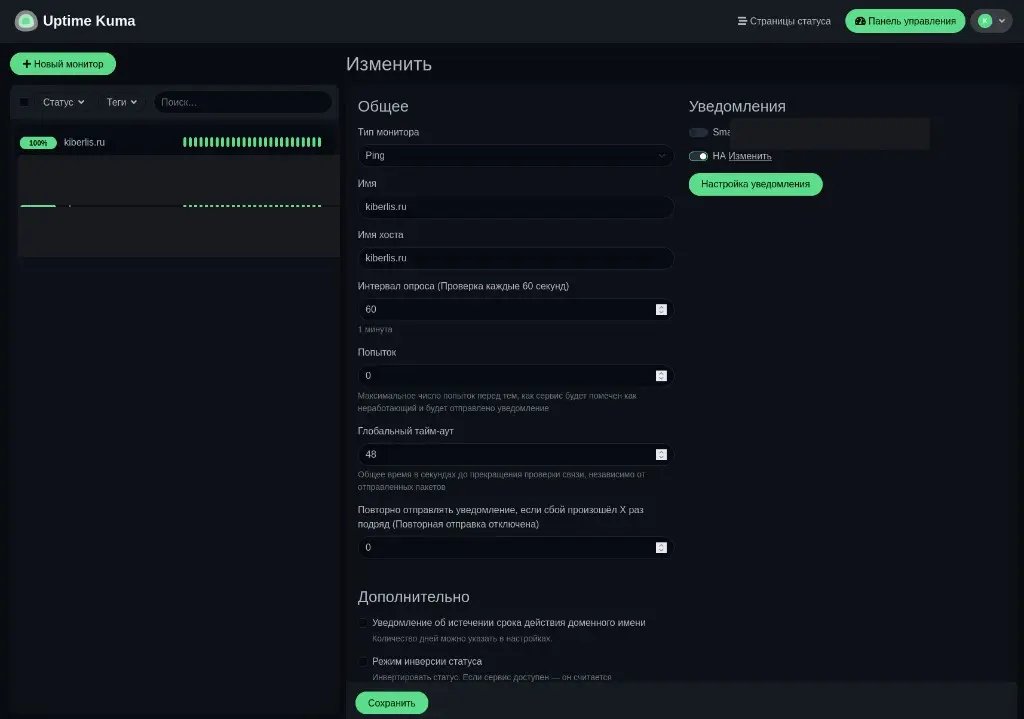This screenshot has width=1024, height=719.
Task: Enable Режим инверсии статуса checkbox
Action: 363,662
